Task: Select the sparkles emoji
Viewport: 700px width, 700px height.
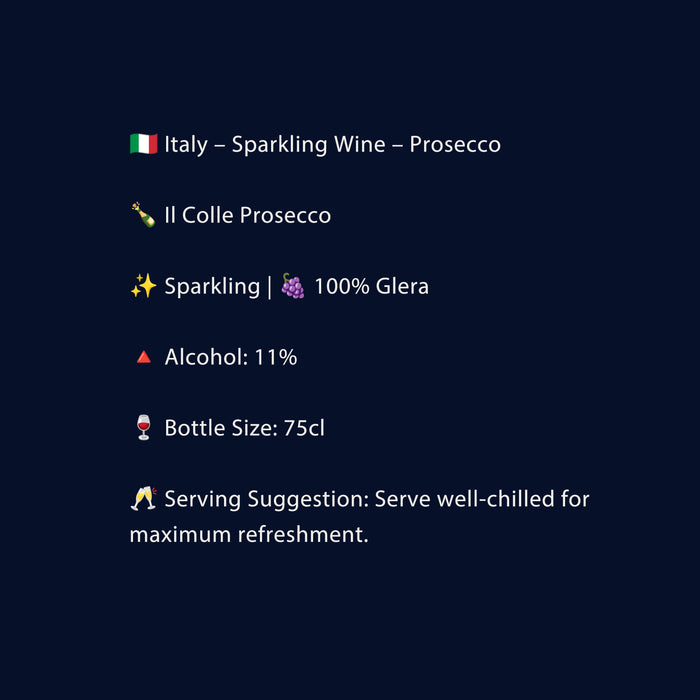Action: pos(144,287)
